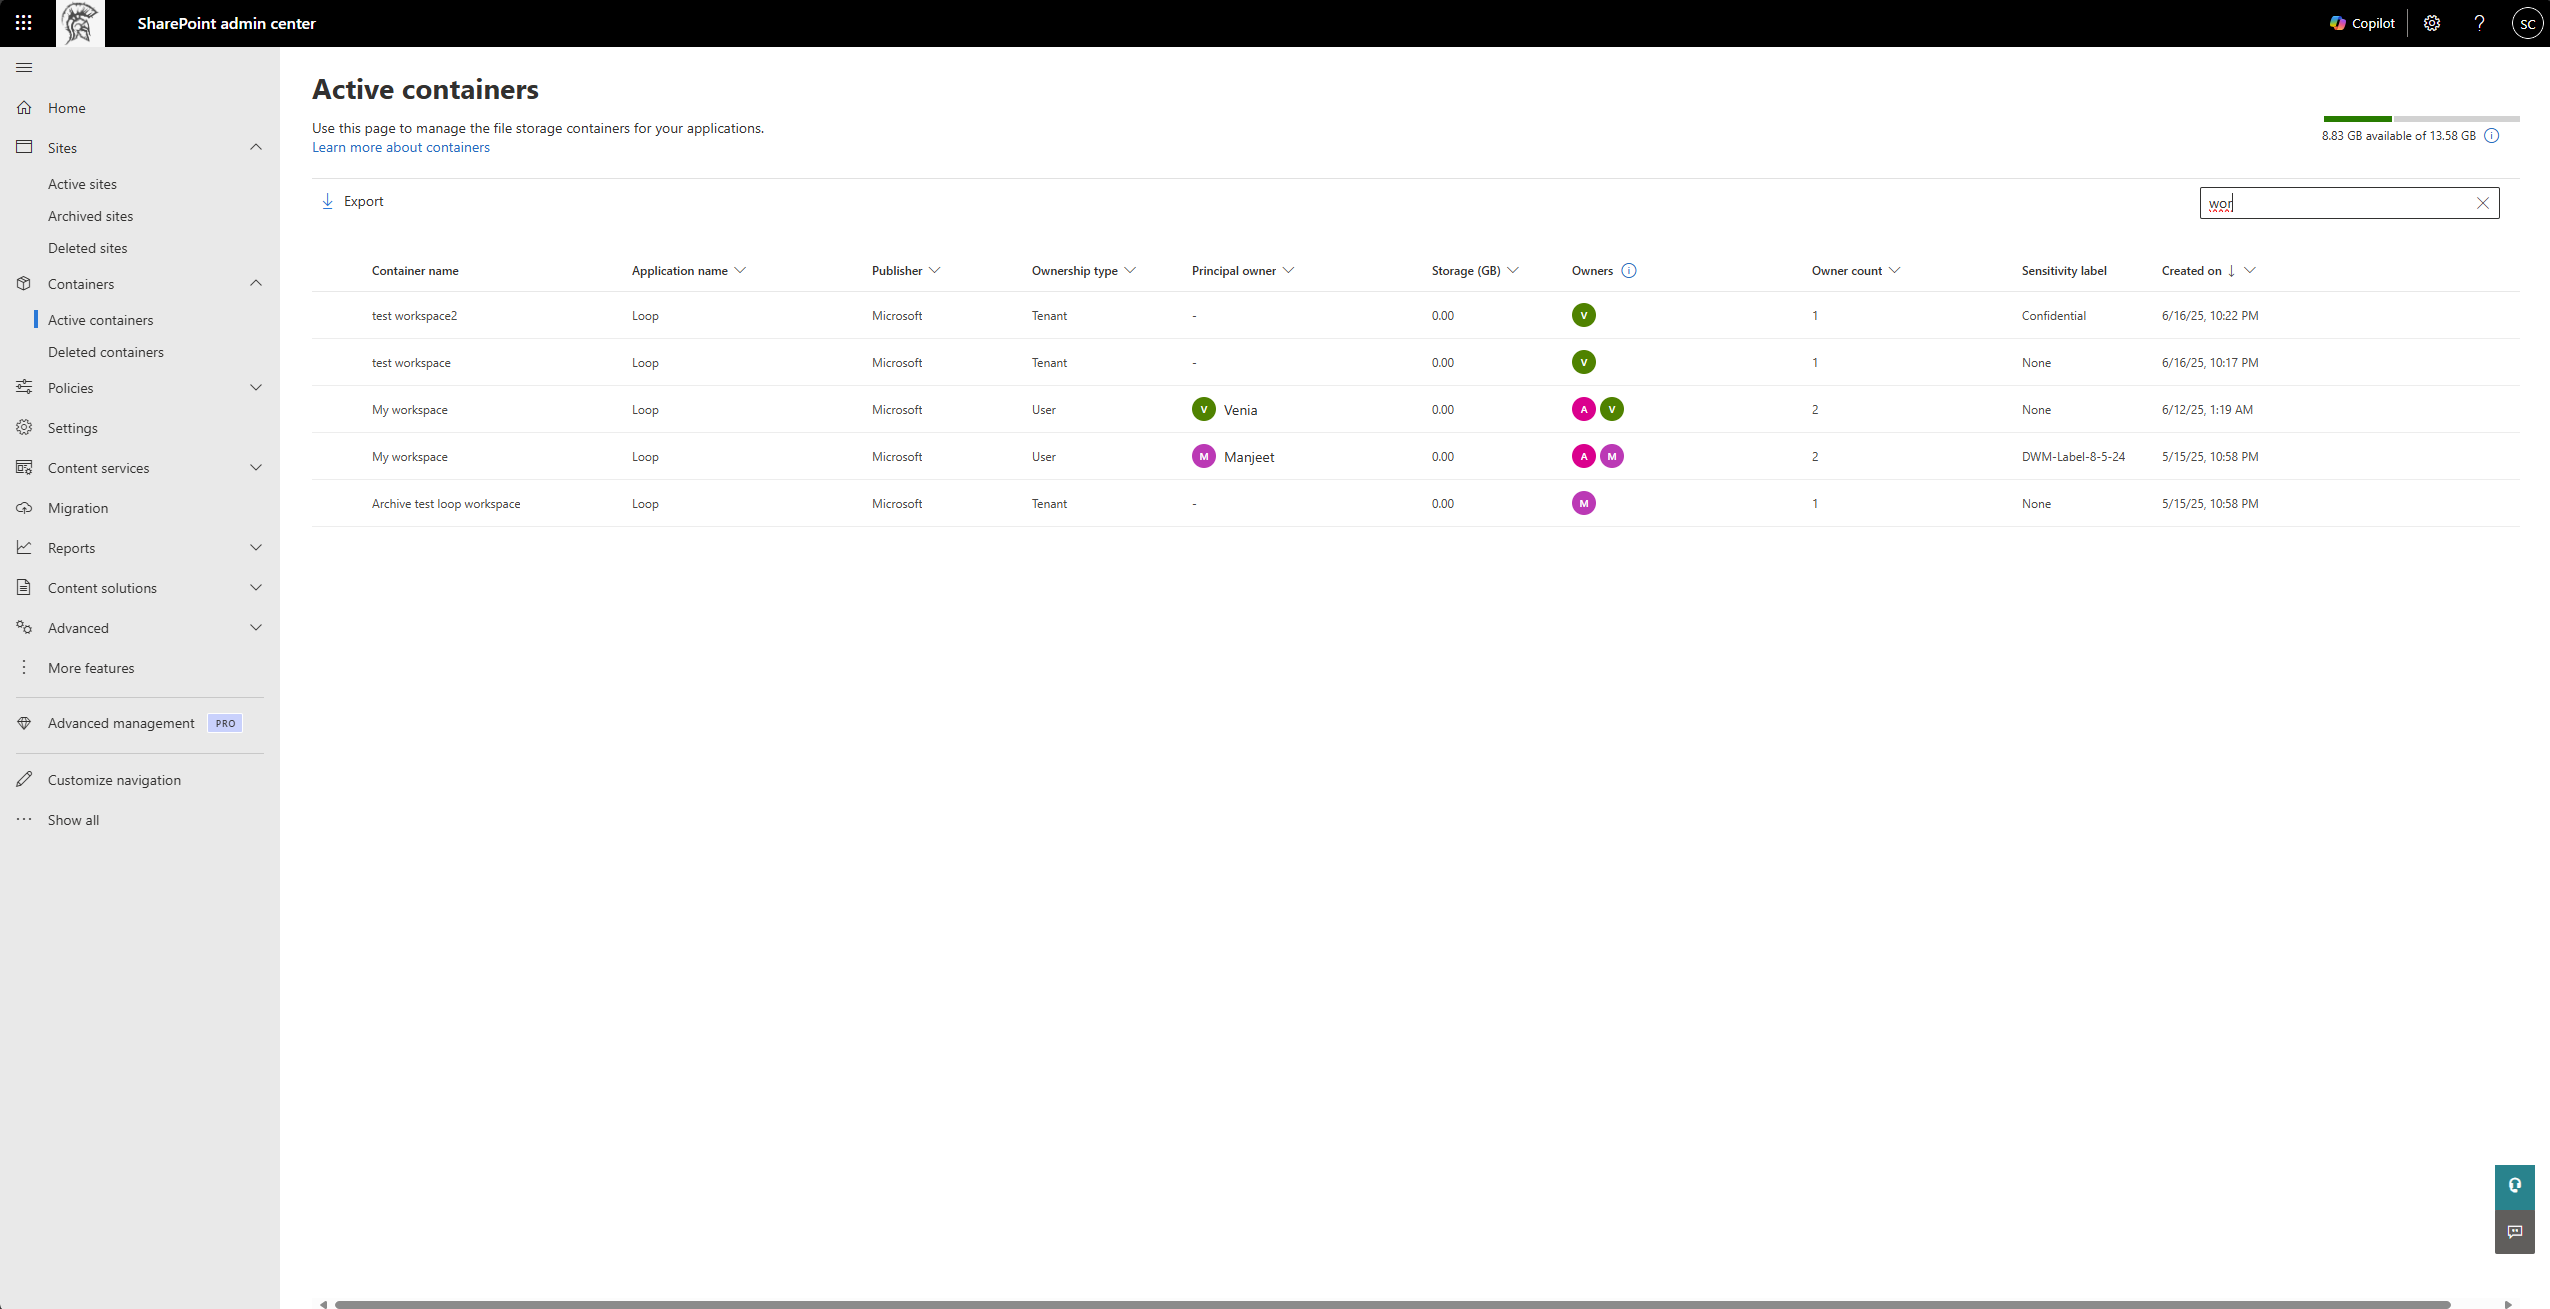Click the Export button
The width and height of the screenshot is (2550, 1309).
[352, 201]
